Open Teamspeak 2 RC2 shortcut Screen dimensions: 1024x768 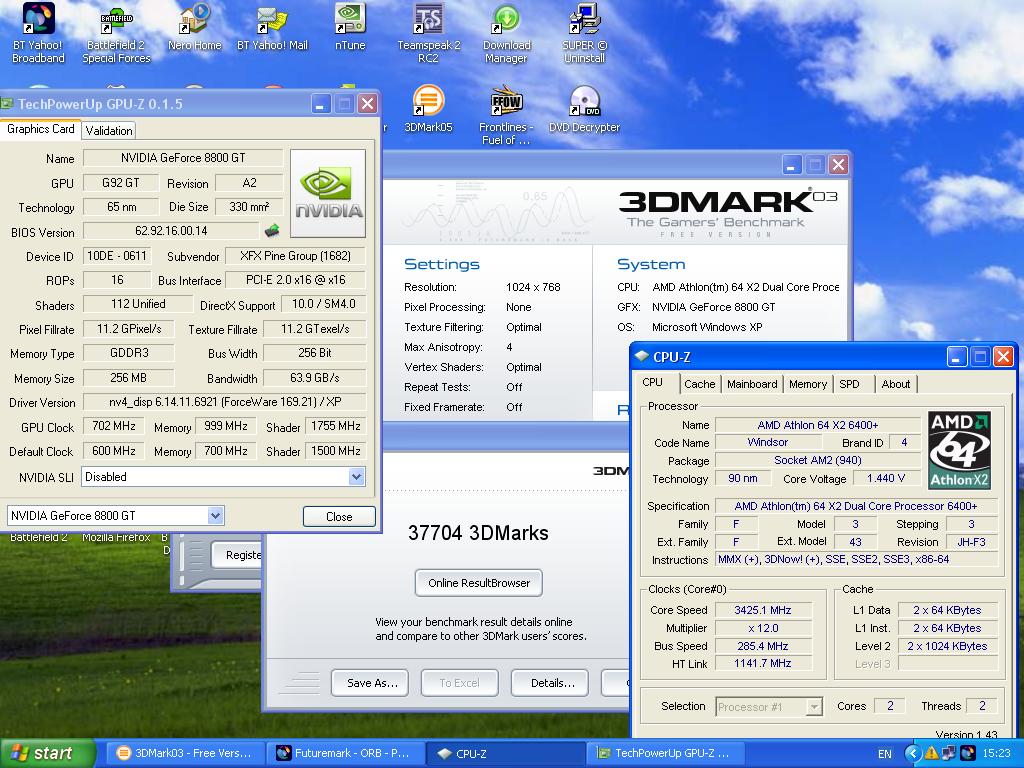pos(428,33)
